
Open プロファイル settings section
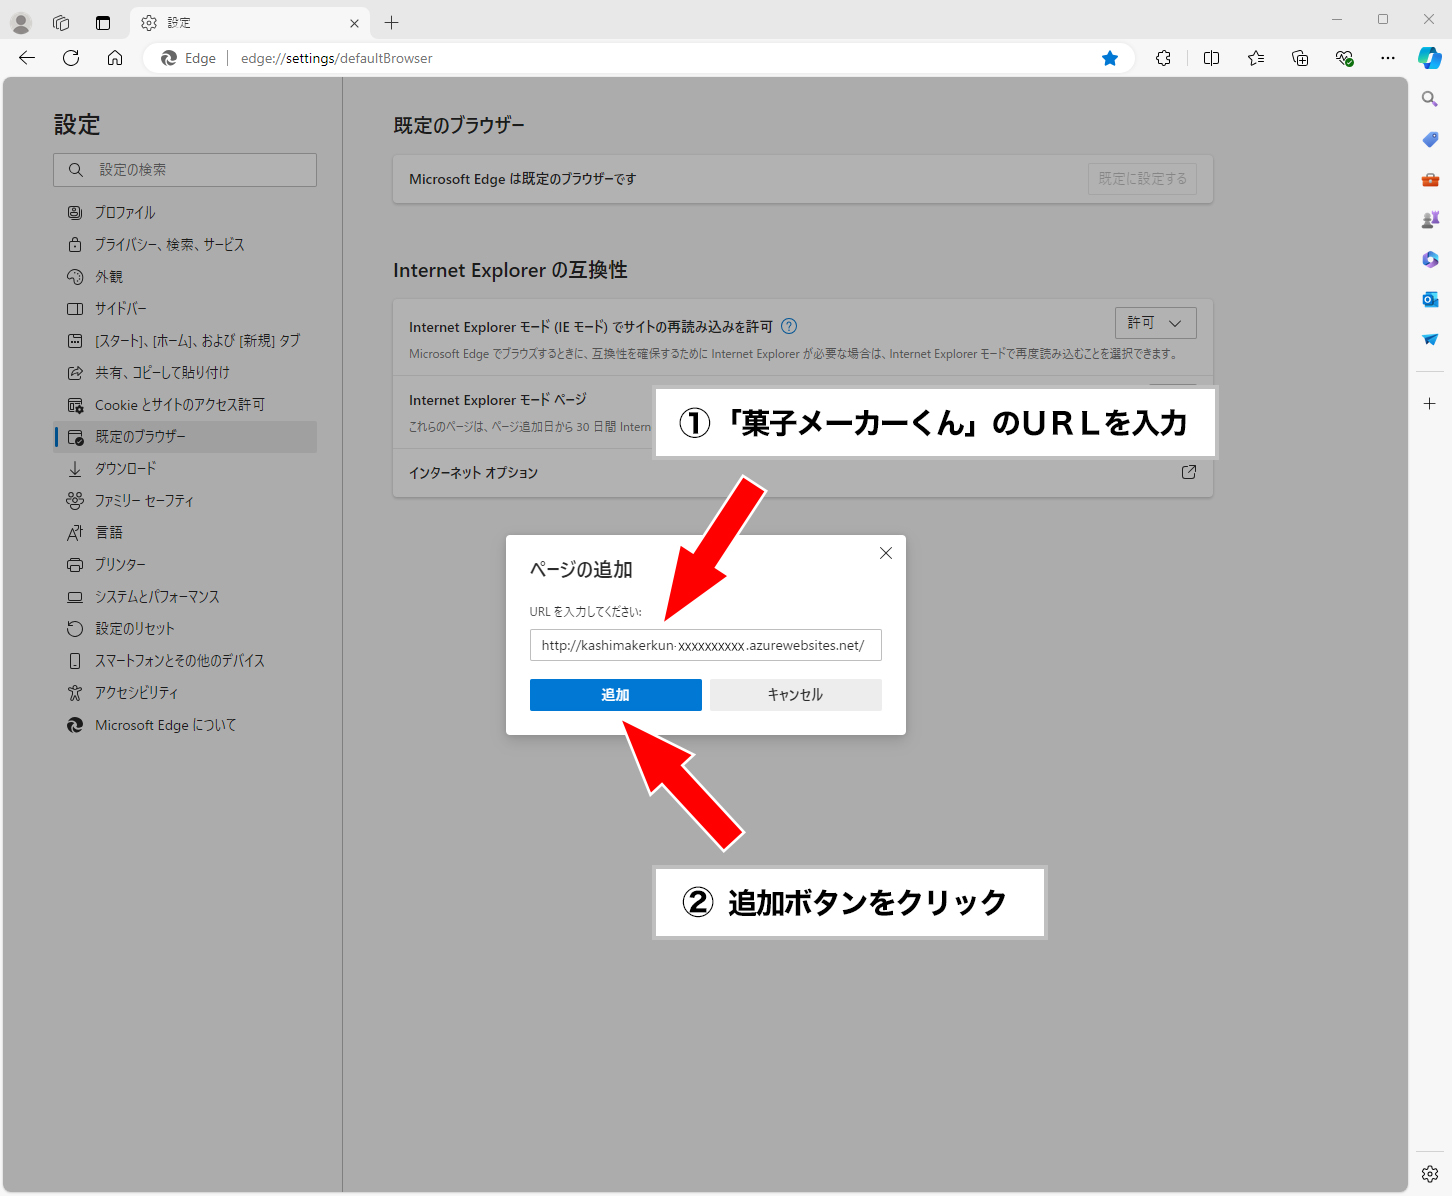(185, 212)
